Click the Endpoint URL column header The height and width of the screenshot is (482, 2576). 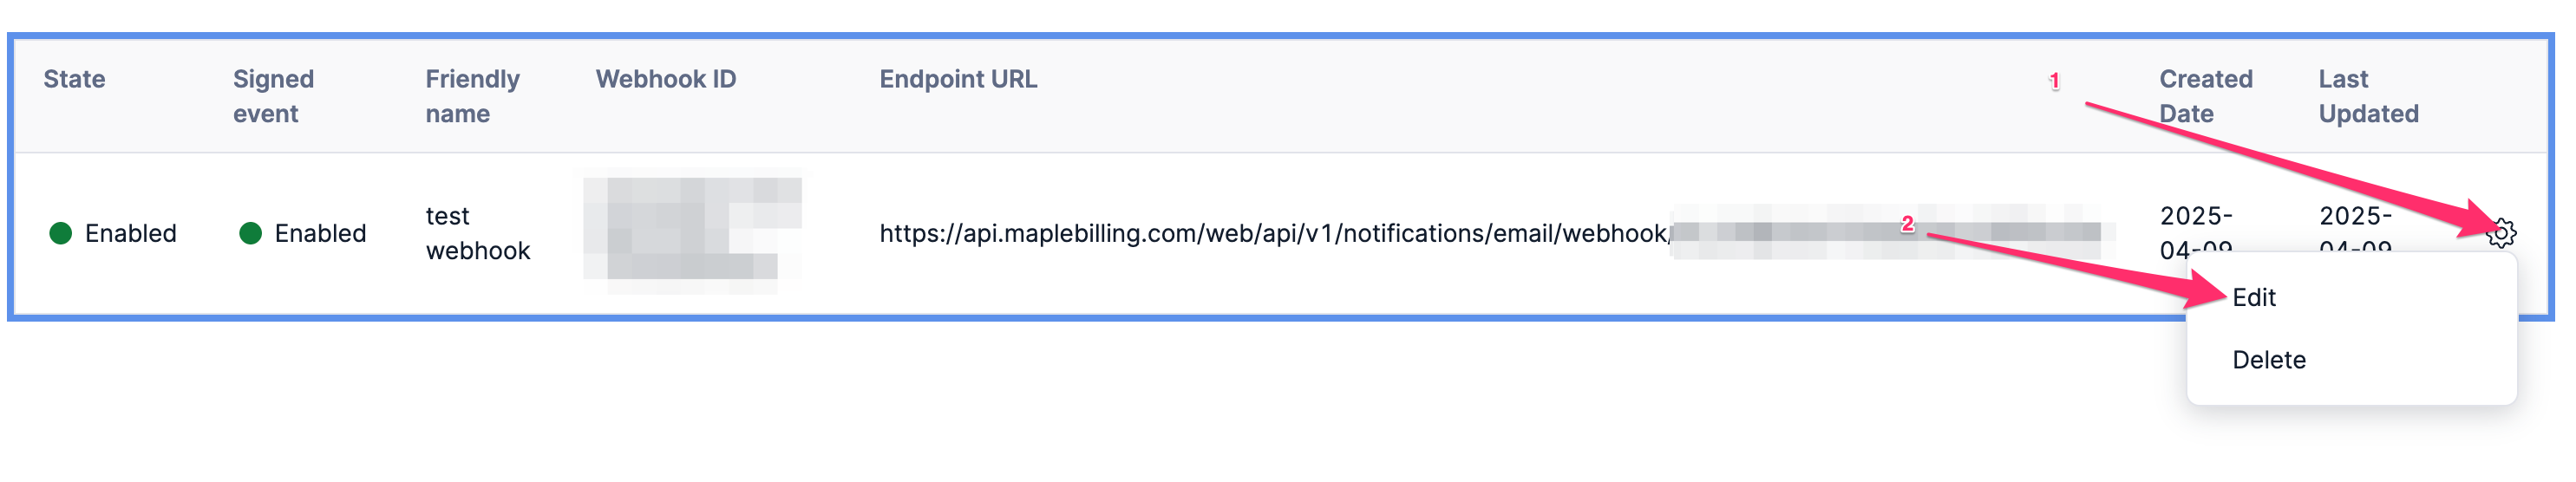[958, 79]
